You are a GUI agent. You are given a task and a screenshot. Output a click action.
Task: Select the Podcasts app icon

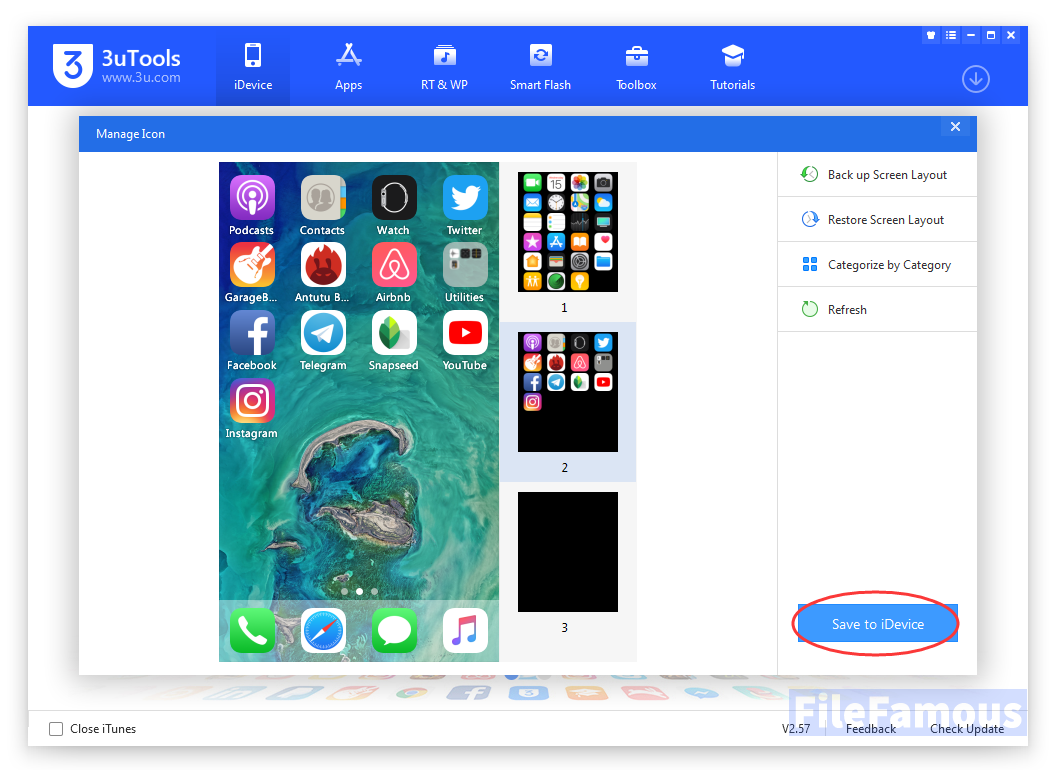[252, 198]
